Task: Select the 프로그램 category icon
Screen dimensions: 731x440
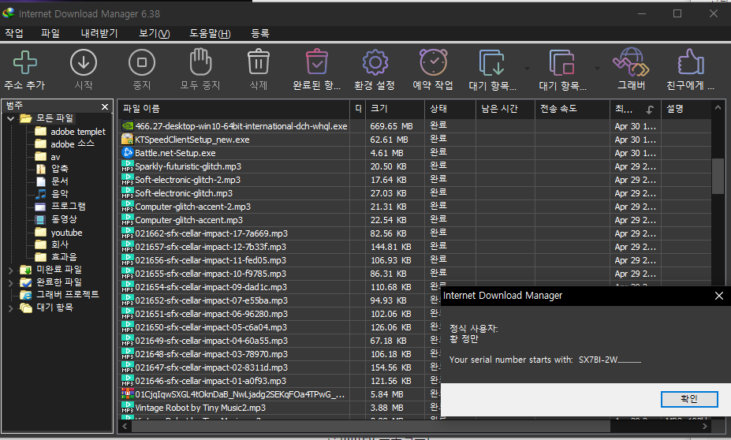Action: click(41, 206)
